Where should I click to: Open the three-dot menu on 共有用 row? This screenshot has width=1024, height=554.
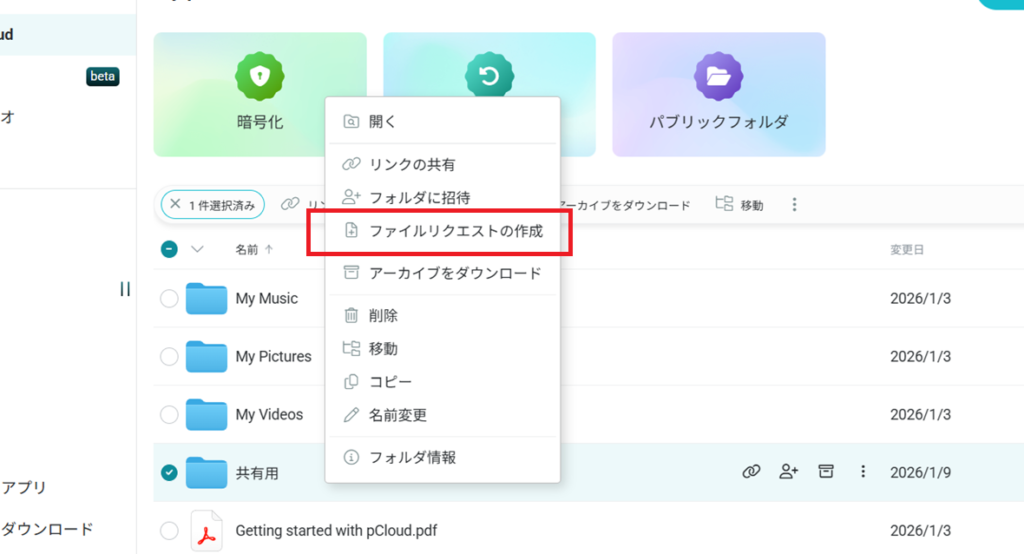863,472
